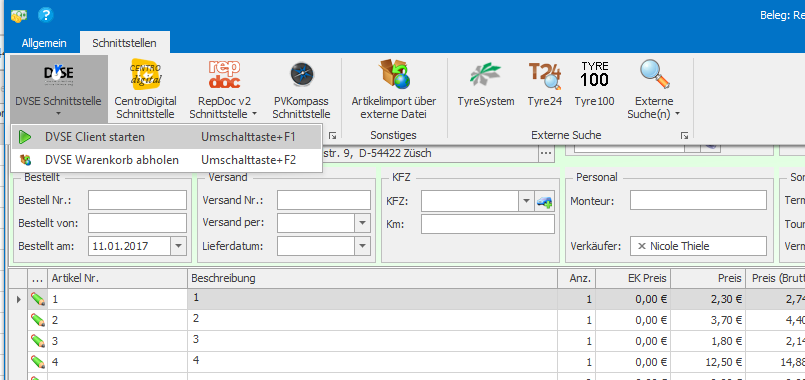Edit article row 3 pencil icon
The image size is (805, 380).
pos(37,340)
